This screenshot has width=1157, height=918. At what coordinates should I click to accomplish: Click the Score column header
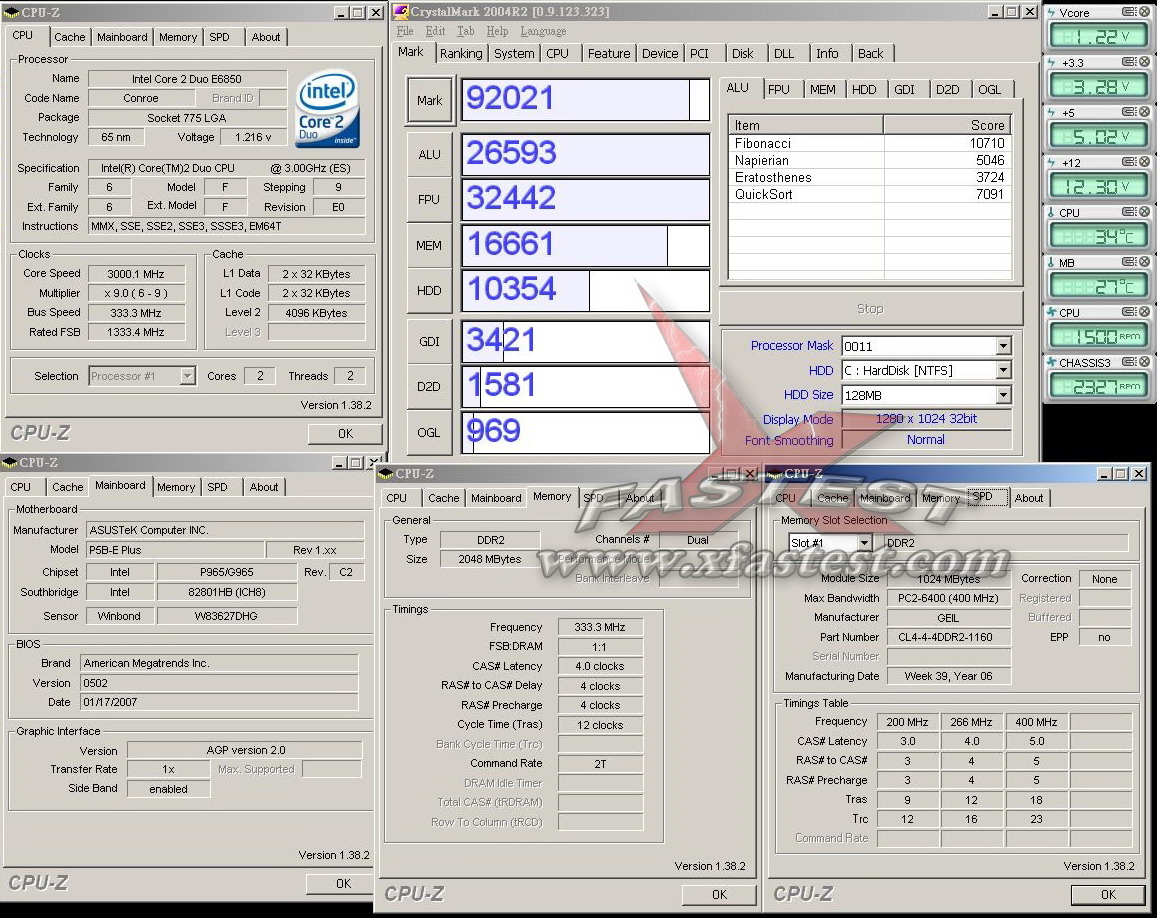click(x=947, y=125)
